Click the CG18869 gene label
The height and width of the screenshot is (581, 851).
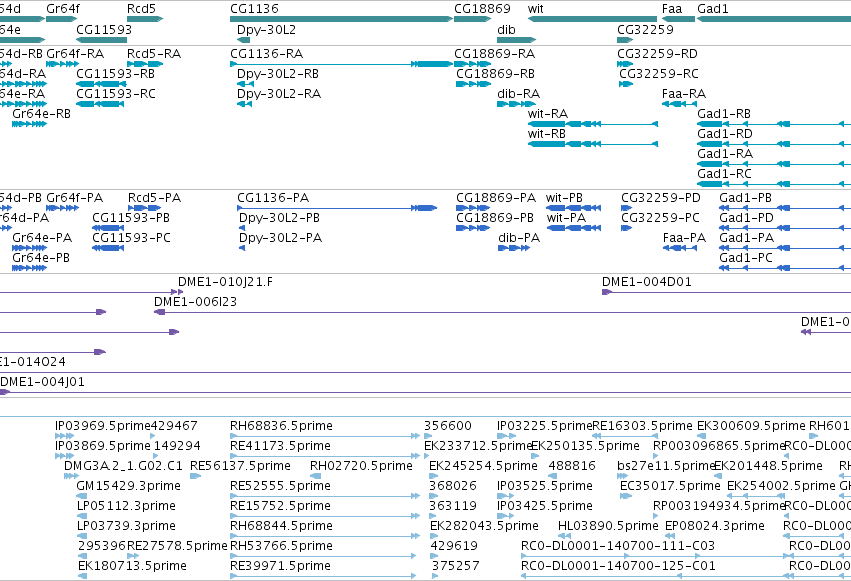[x=482, y=9]
